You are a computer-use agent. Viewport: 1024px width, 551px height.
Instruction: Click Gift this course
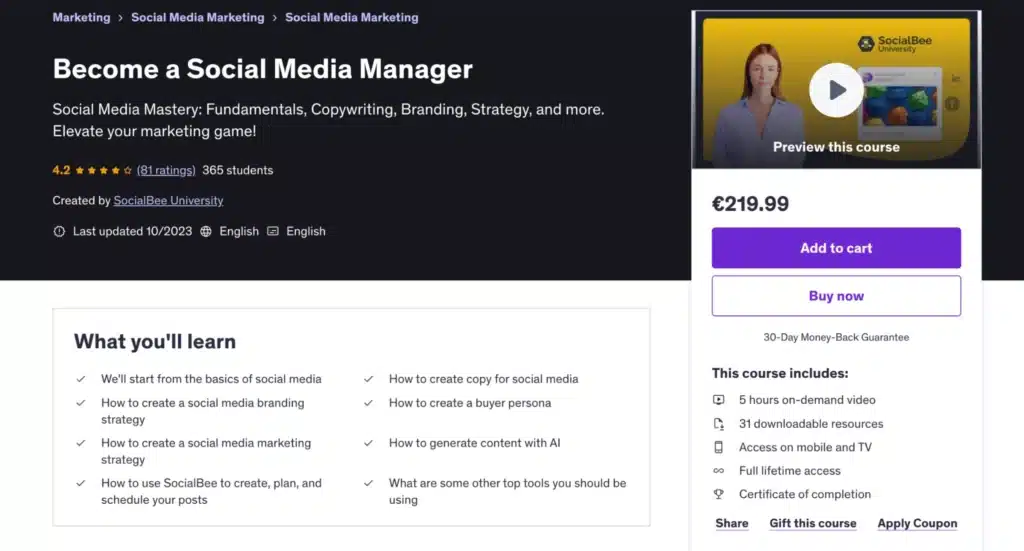point(812,523)
